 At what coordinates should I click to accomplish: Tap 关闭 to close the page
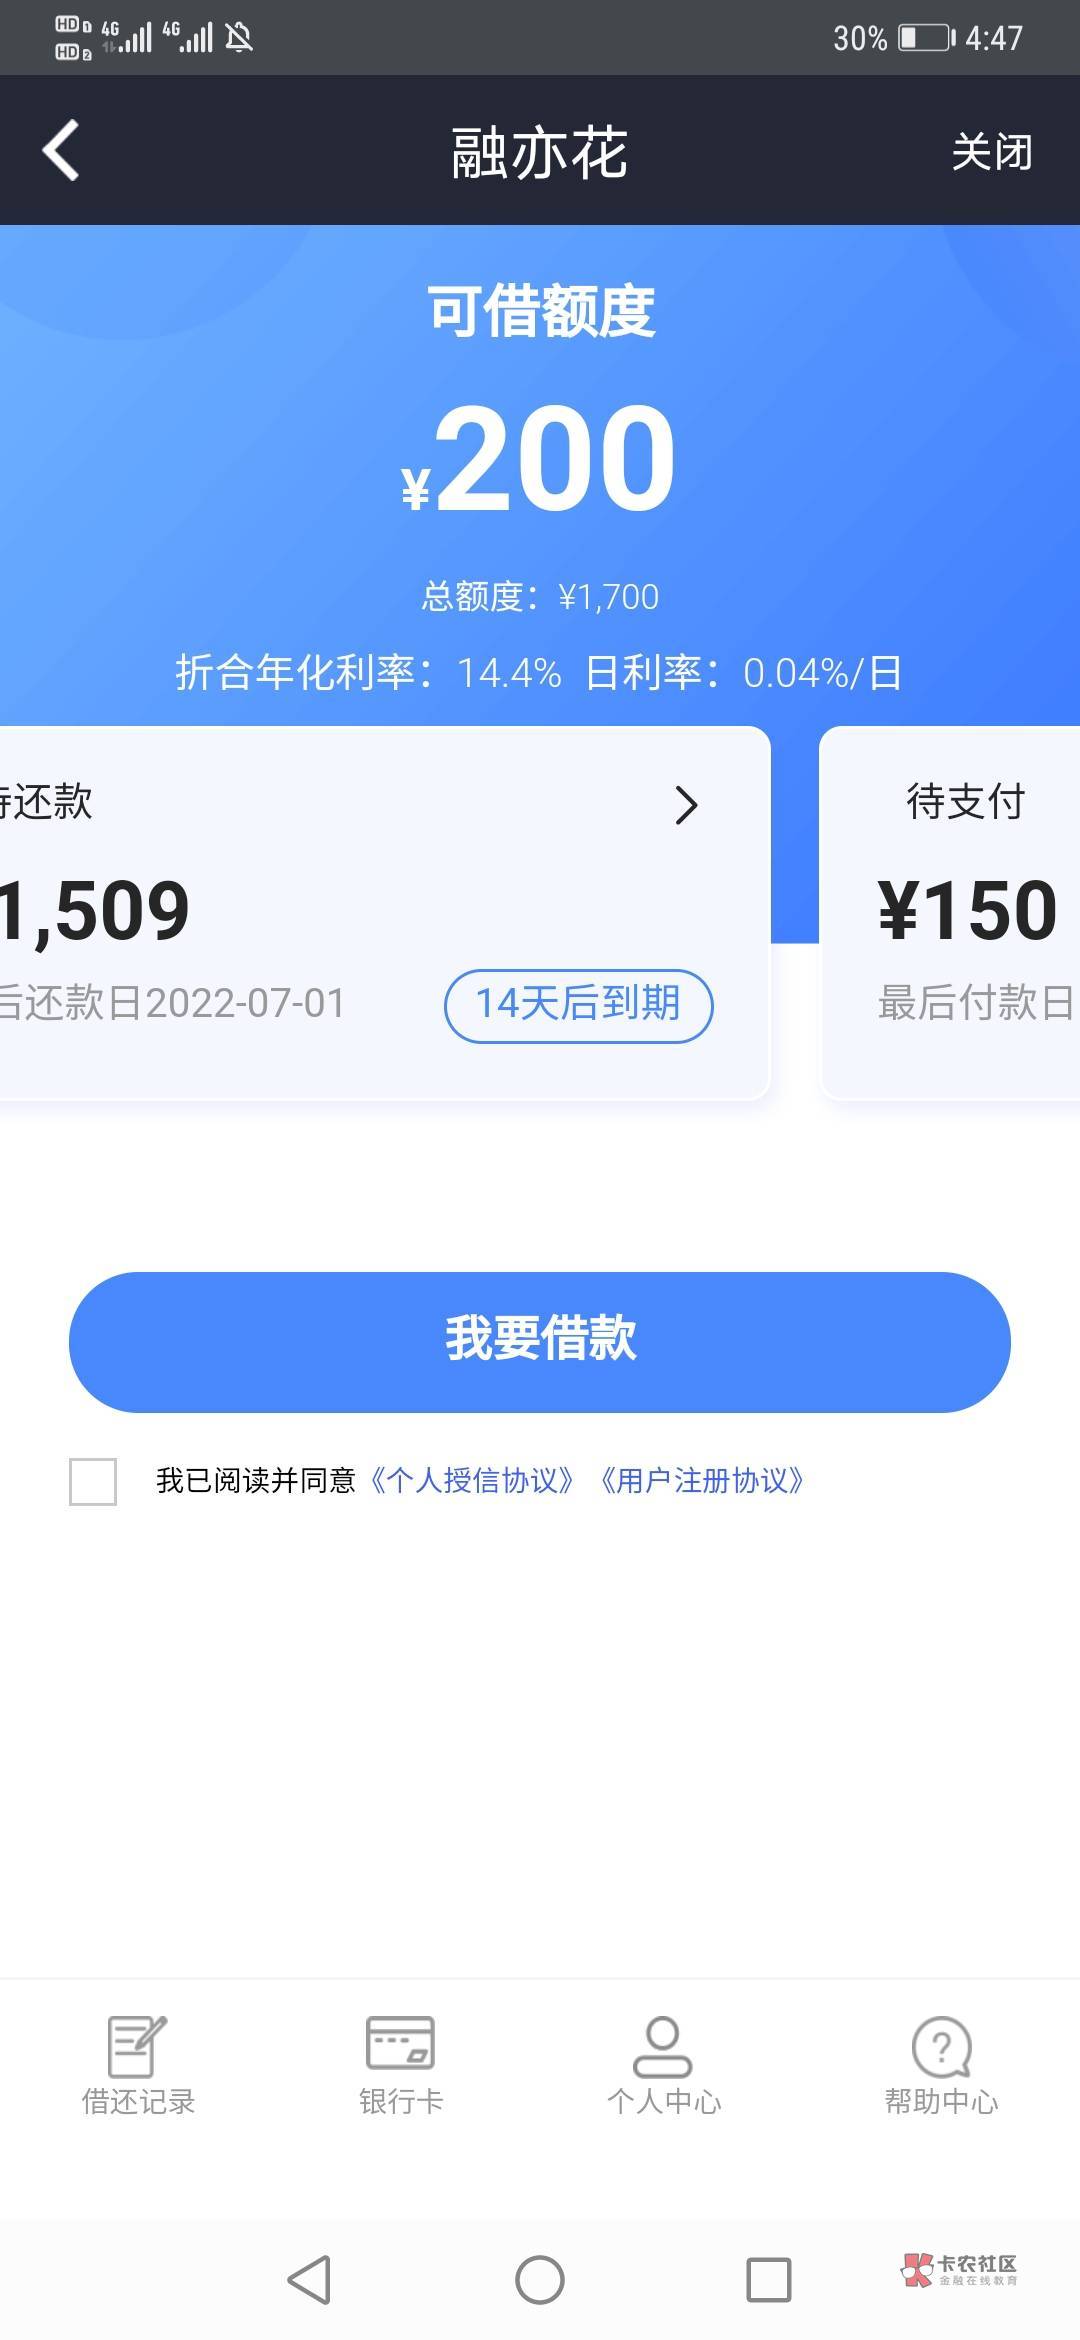click(991, 152)
